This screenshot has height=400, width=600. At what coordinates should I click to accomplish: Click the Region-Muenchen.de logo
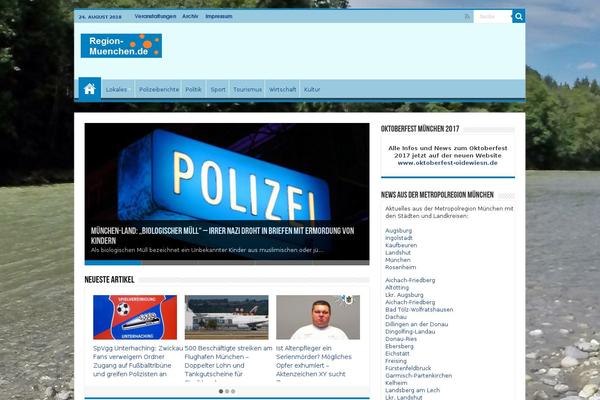(x=121, y=46)
